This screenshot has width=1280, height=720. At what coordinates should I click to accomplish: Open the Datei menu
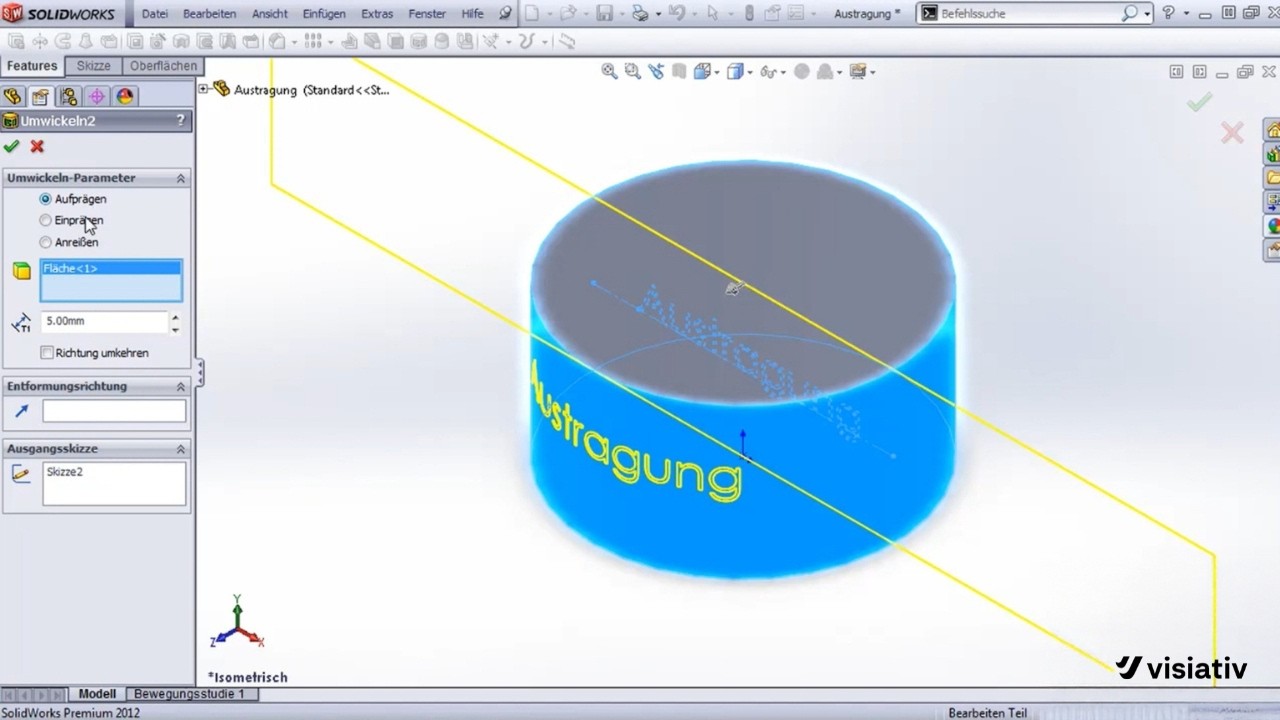click(155, 14)
